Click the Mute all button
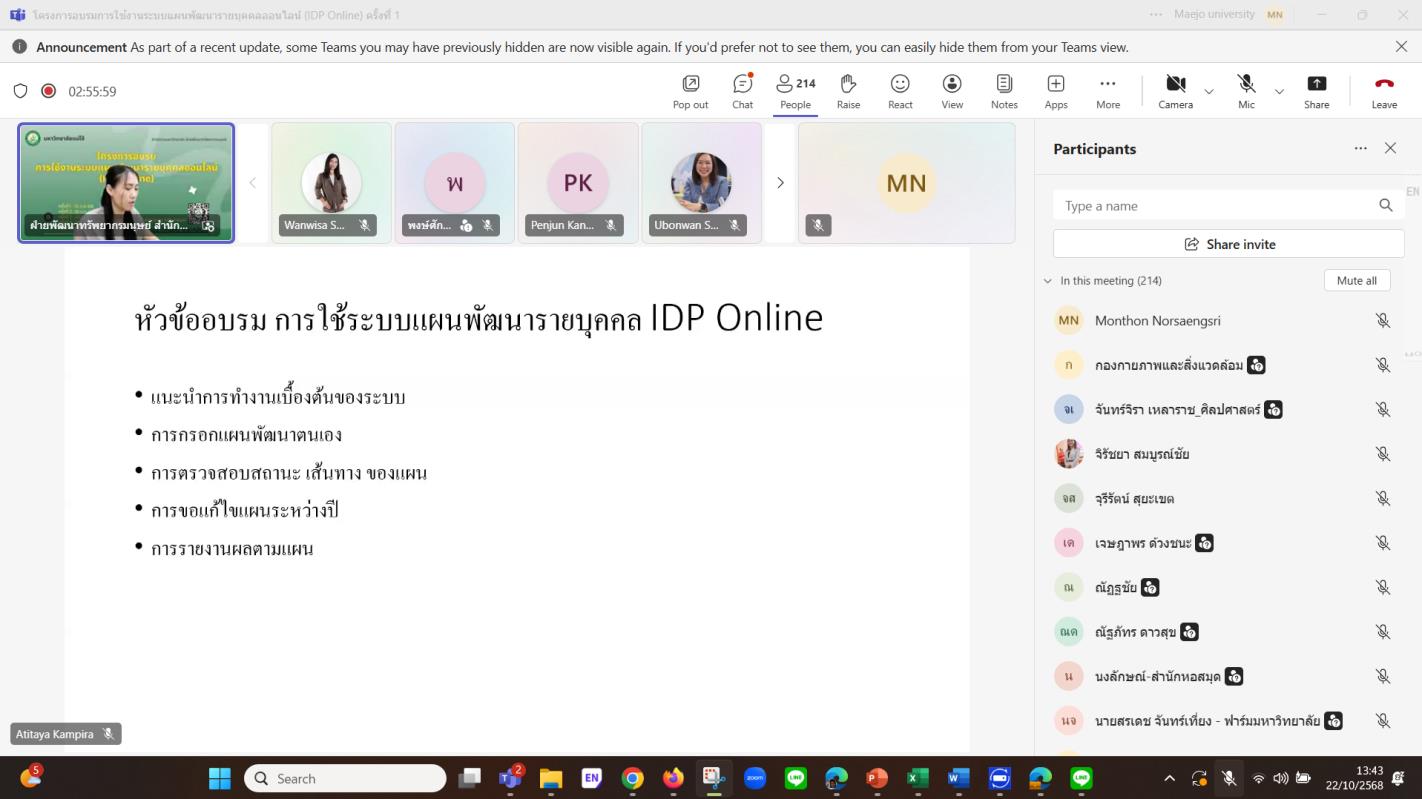 1356,281
